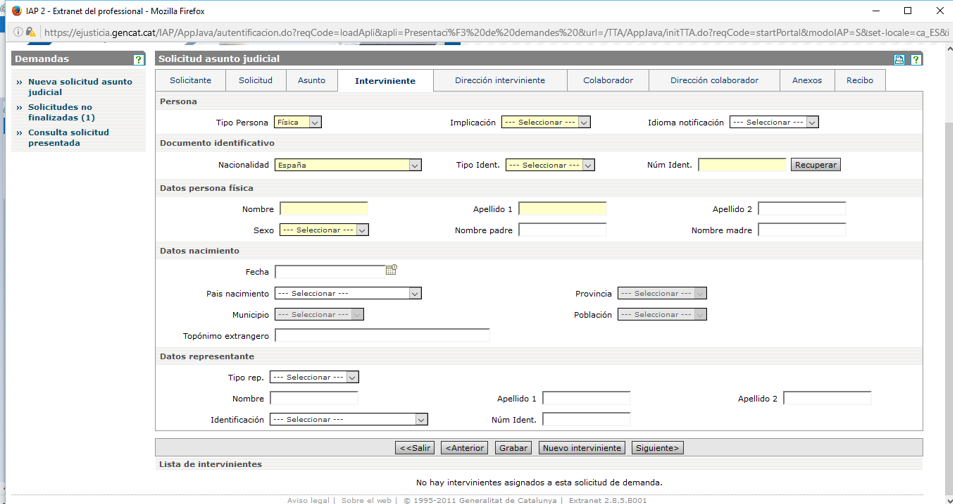Click the Nuevo interviniente button
953x504 pixels.
click(x=582, y=448)
